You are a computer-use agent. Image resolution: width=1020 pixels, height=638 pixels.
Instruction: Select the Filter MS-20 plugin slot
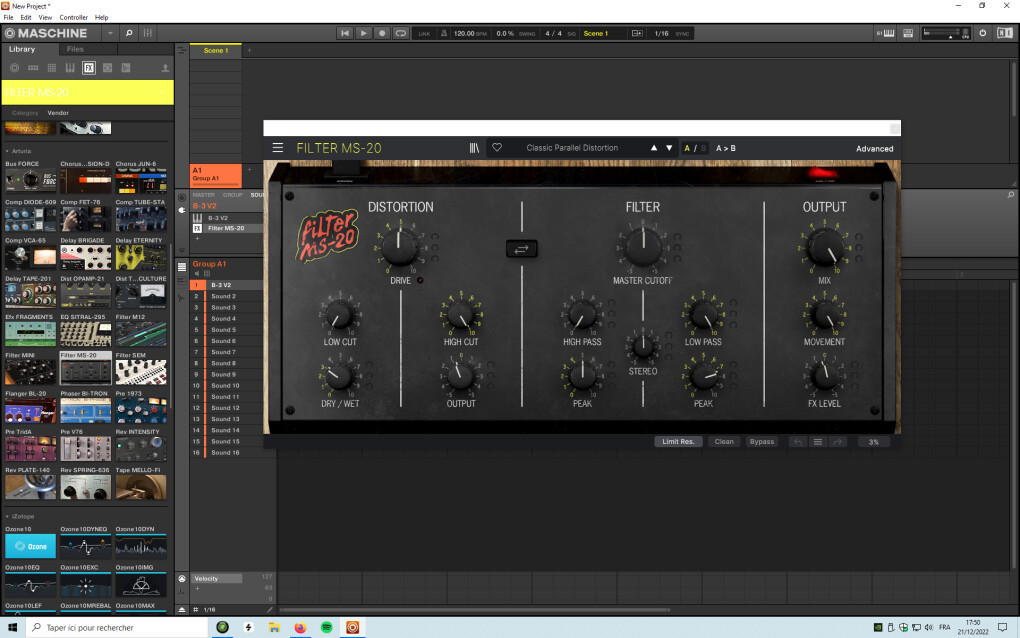click(227, 228)
